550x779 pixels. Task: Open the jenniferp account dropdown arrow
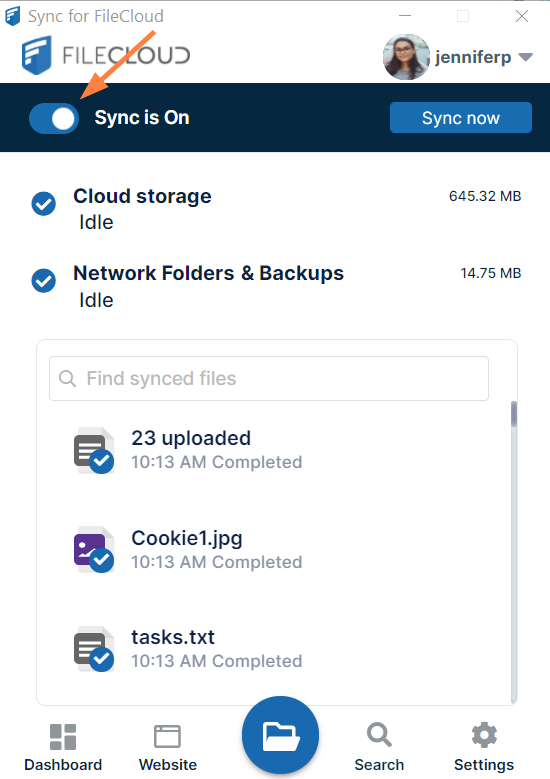click(525, 57)
